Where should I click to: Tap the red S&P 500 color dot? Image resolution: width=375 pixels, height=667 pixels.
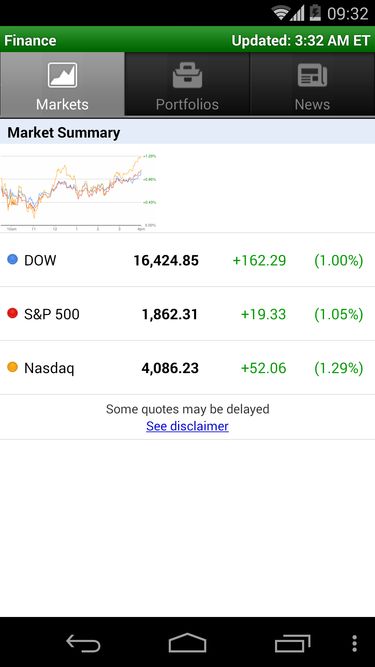click(x=13, y=313)
